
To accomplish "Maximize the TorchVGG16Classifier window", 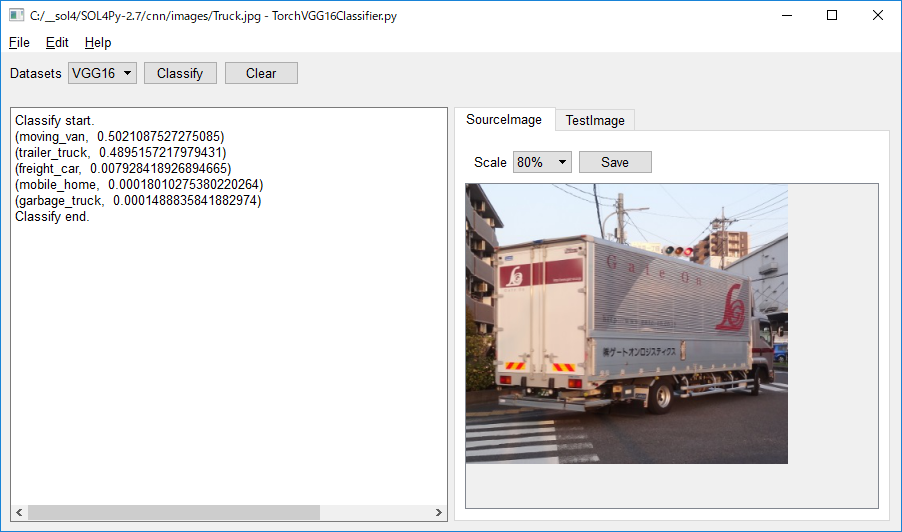I will pyautogui.click(x=832, y=16).
